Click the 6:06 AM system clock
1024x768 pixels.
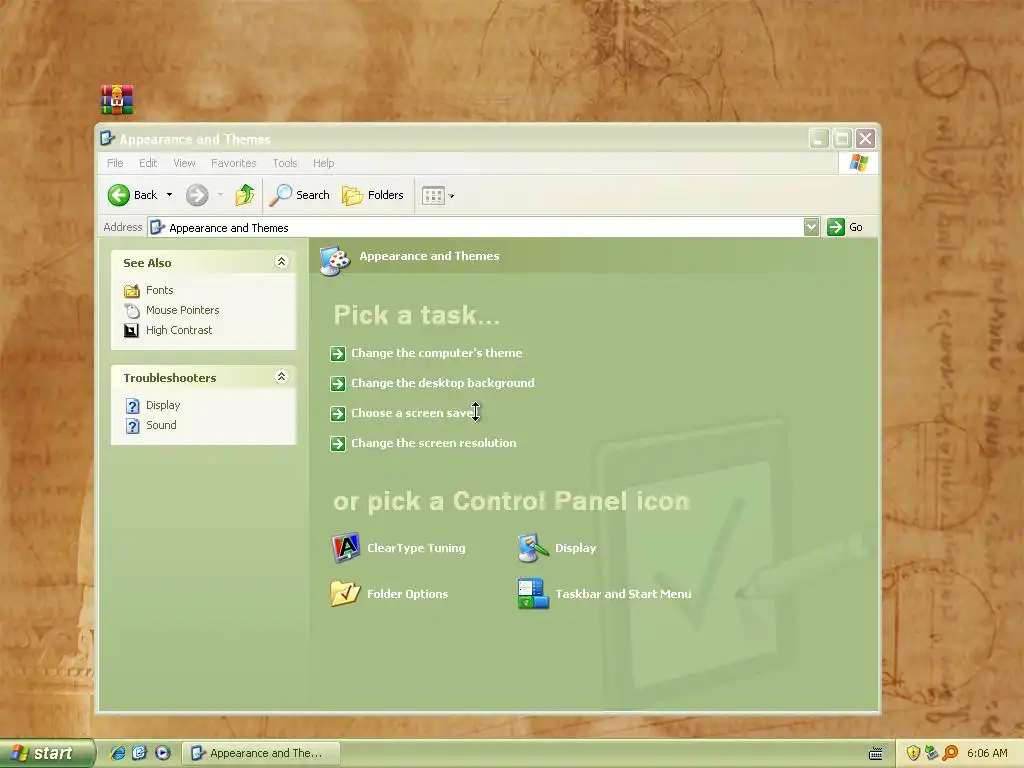point(987,753)
